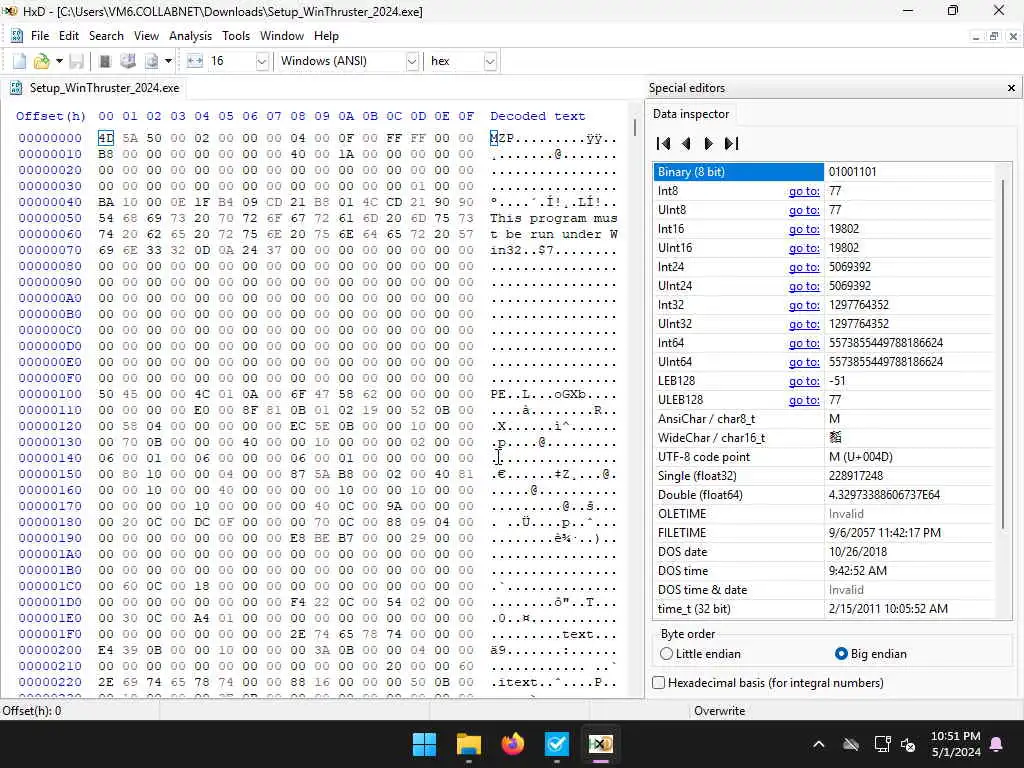Close the inner document window
Image resolution: width=1024 pixels, height=768 pixels.
pyautogui.click(x=1013, y=37)
